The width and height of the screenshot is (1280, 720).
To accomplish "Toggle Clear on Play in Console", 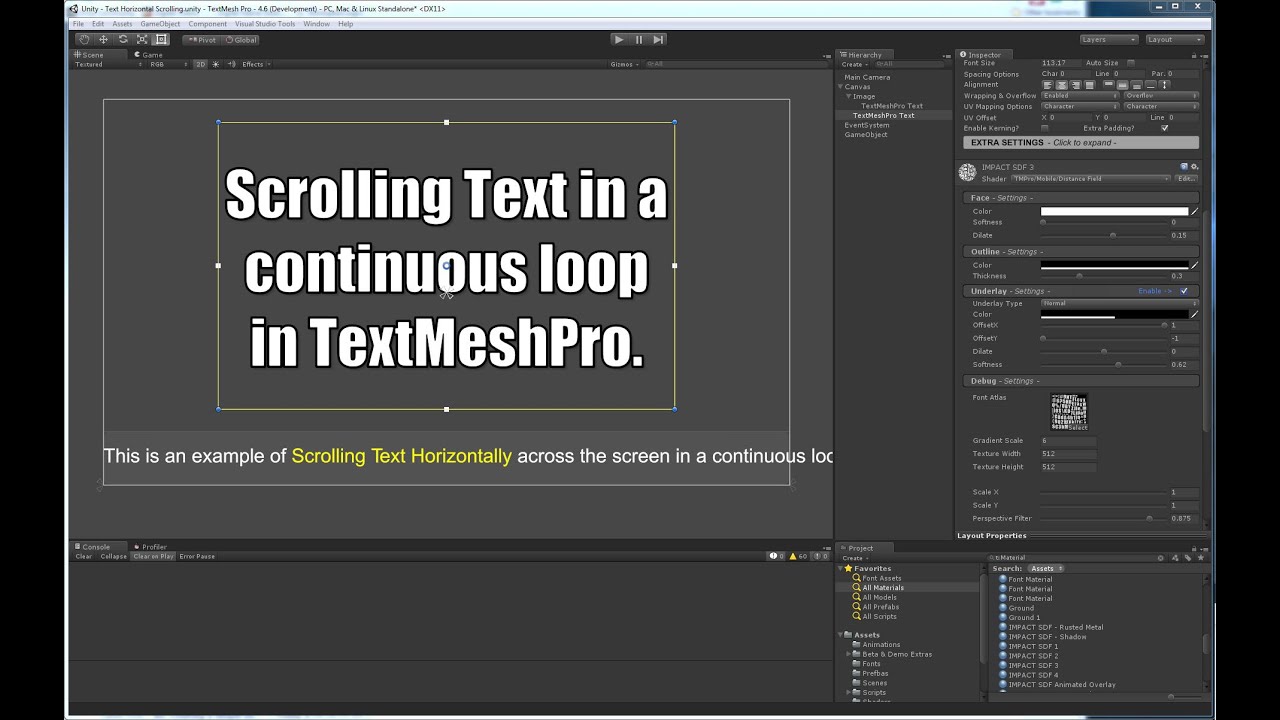I will pos(153,556).
